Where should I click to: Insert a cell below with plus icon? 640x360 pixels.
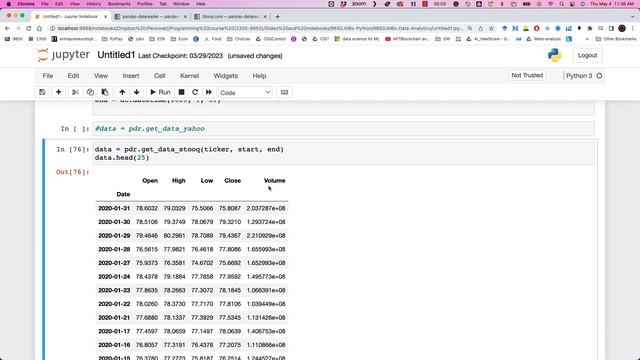tap(58, 92)
